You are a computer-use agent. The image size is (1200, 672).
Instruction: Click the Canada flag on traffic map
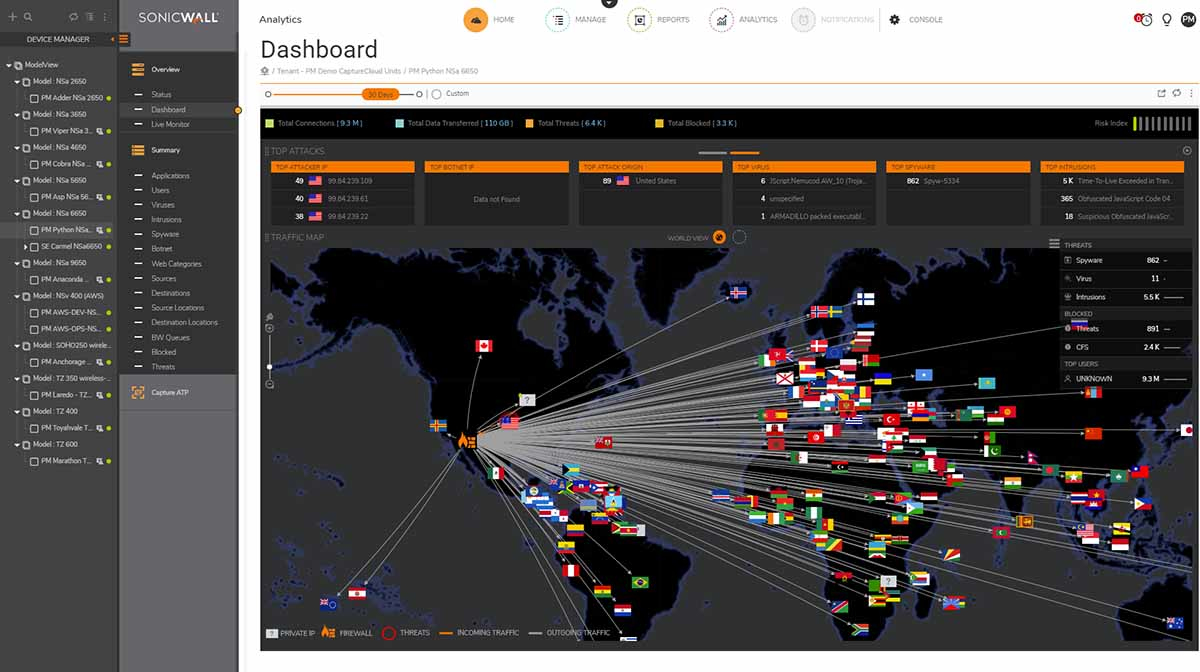pos(484,346)
